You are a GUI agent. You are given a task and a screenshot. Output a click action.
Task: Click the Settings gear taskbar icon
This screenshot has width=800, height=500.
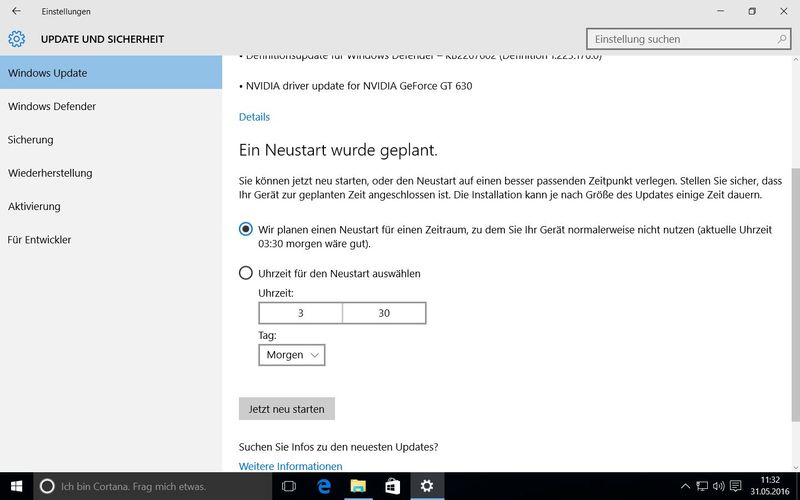(x=427, y=486)
